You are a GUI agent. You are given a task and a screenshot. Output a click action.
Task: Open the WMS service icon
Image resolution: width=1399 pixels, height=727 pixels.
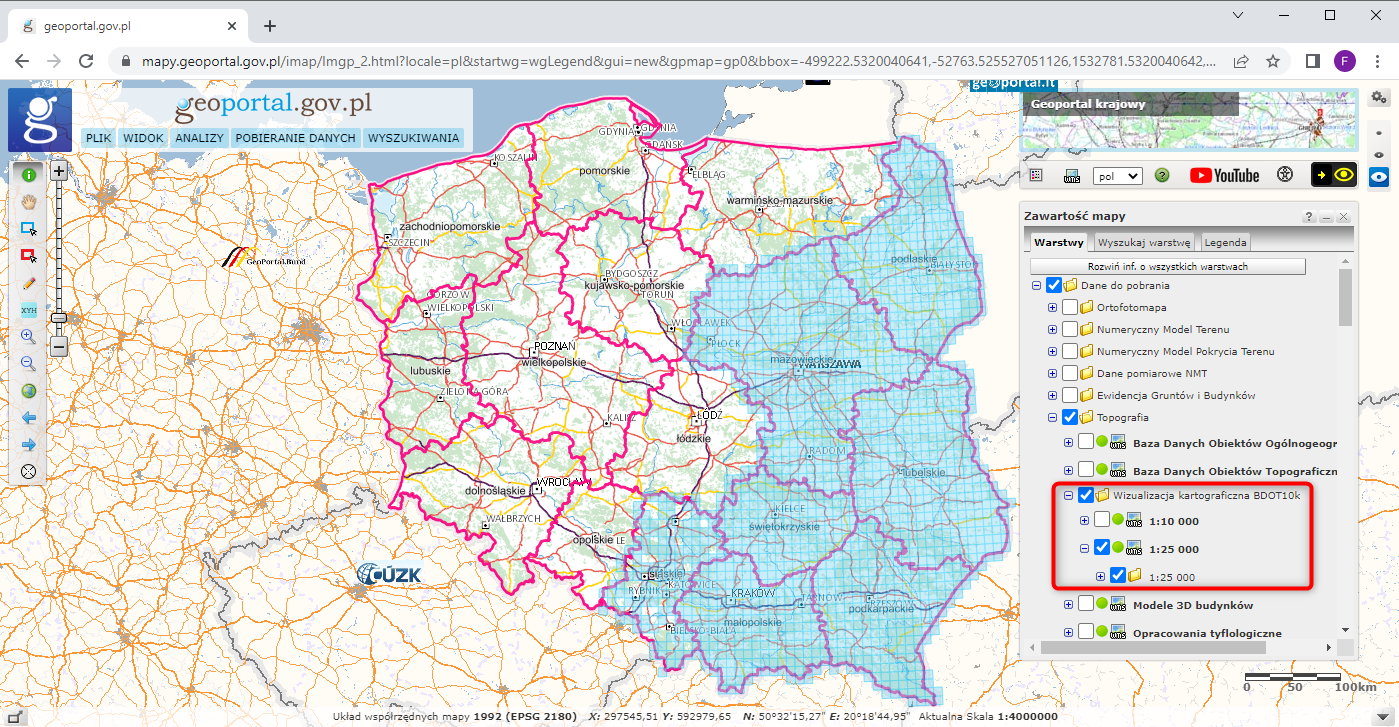[1073, 175]
